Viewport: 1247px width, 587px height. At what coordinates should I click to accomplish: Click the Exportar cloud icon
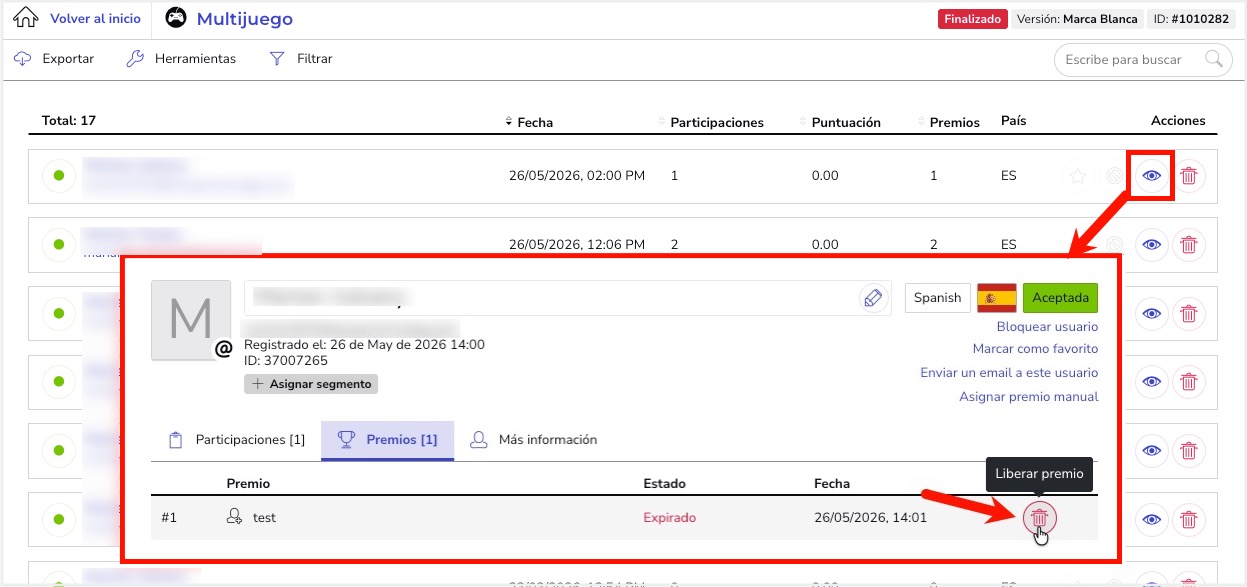coord(23,59)
